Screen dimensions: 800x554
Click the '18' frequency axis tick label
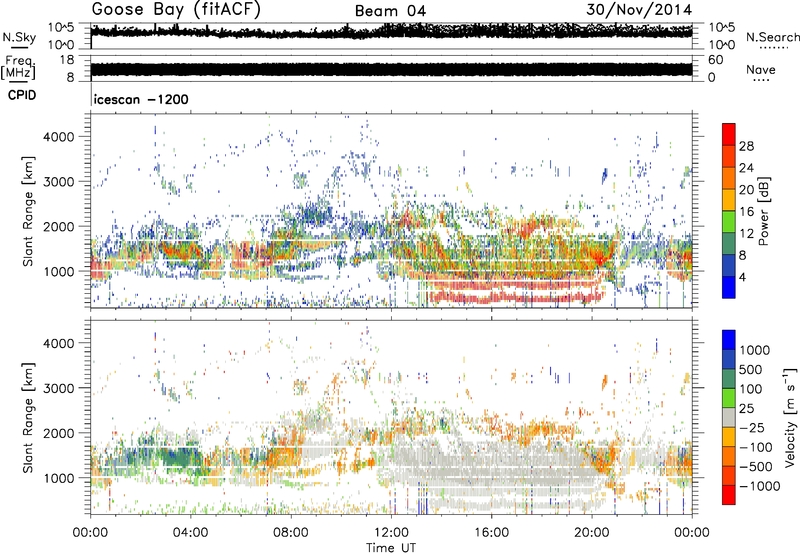click(x=67, y=60)
